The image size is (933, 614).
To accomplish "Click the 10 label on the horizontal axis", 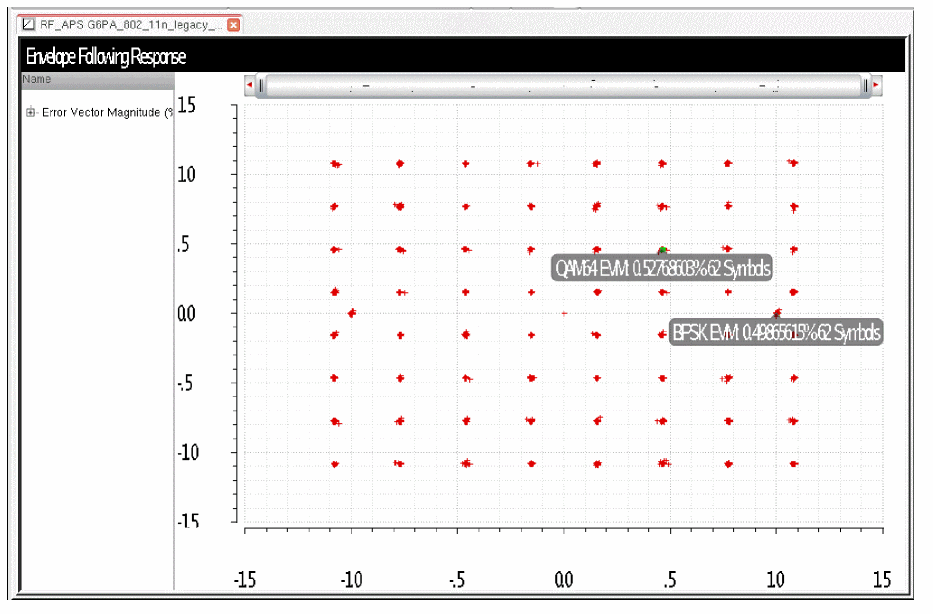I will pos(775,579).
